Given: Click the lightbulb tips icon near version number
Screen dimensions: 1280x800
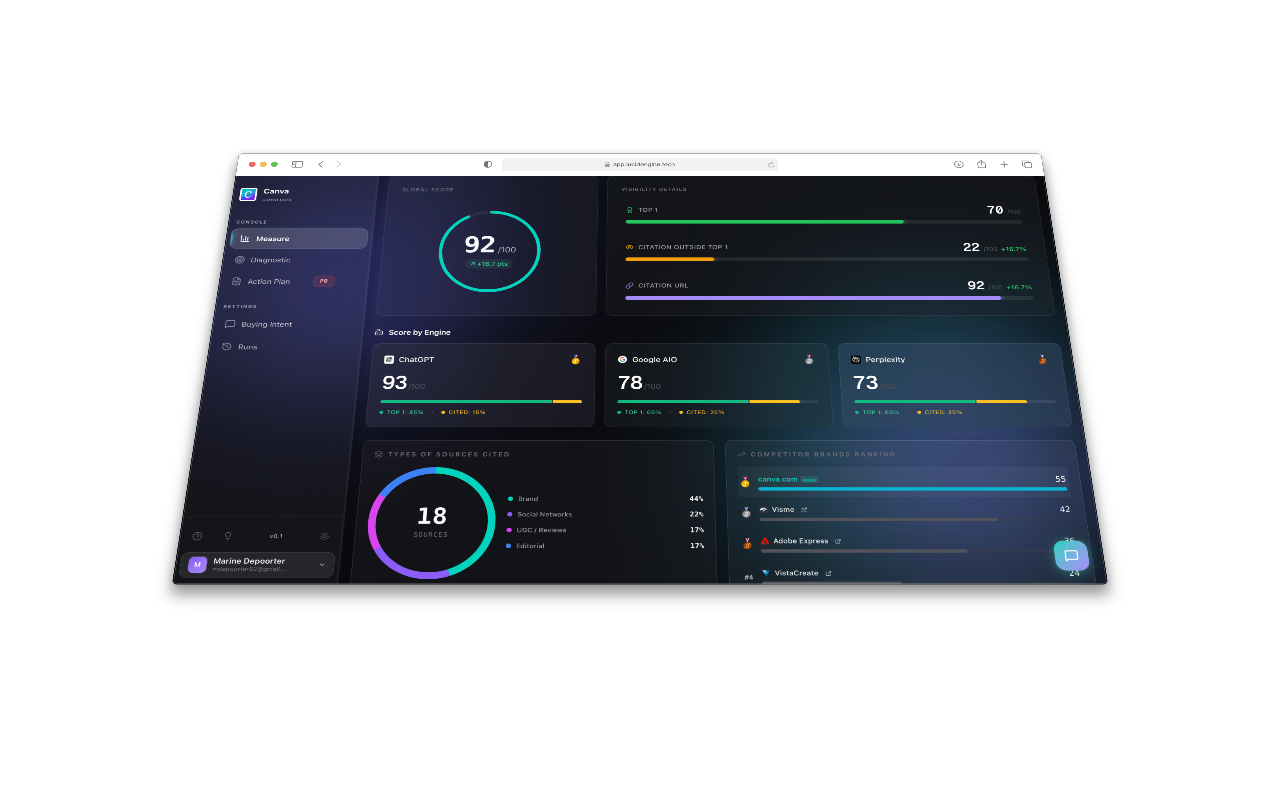Looking at the screenshot, I should 228,535.
